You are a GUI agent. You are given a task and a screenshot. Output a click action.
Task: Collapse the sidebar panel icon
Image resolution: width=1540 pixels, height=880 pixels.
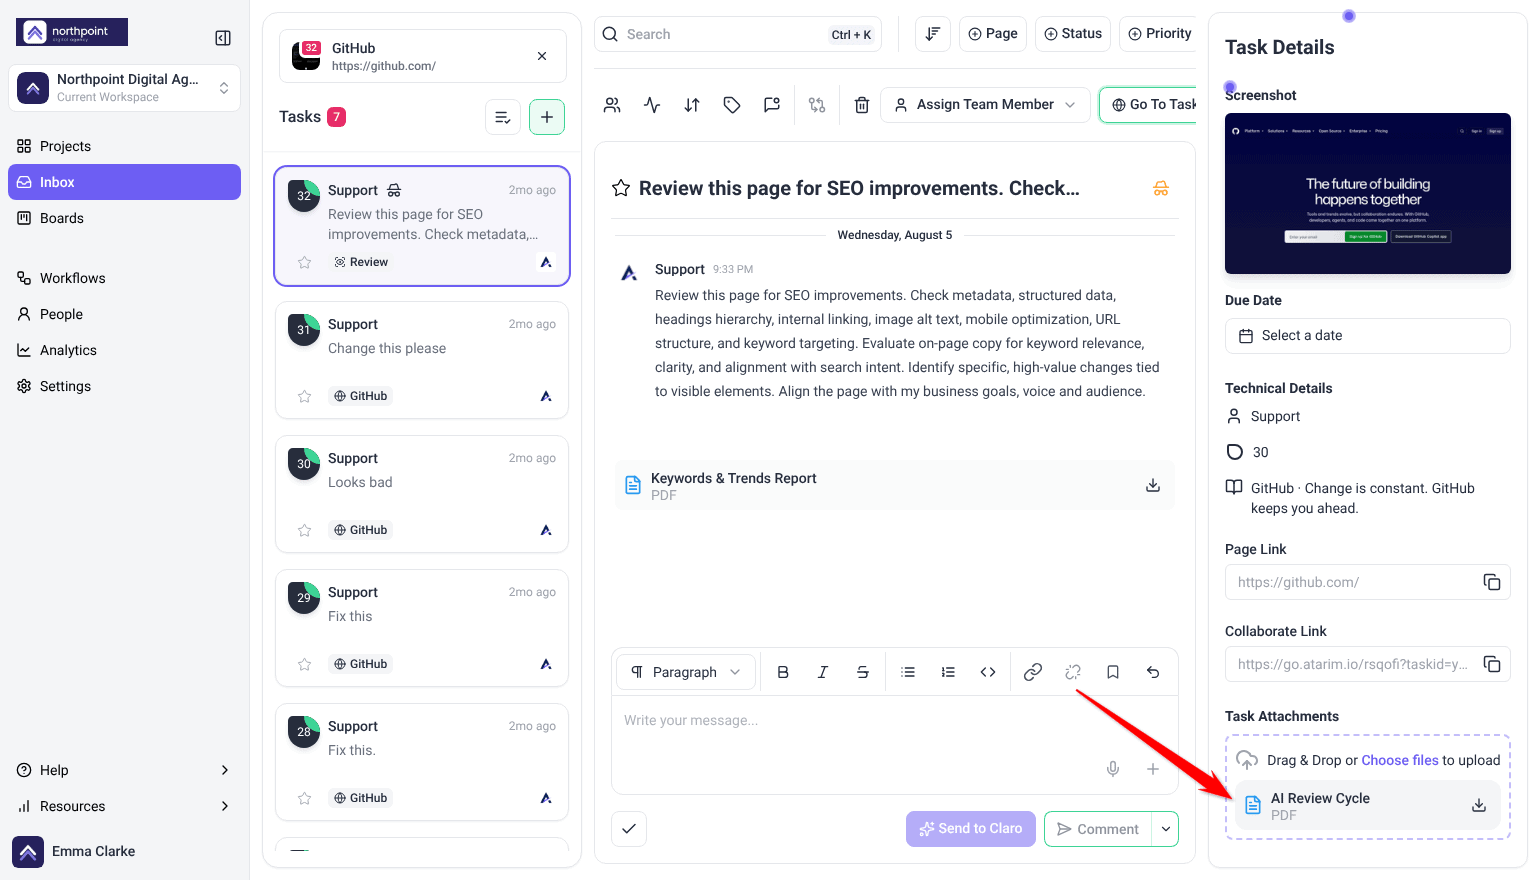223,38
